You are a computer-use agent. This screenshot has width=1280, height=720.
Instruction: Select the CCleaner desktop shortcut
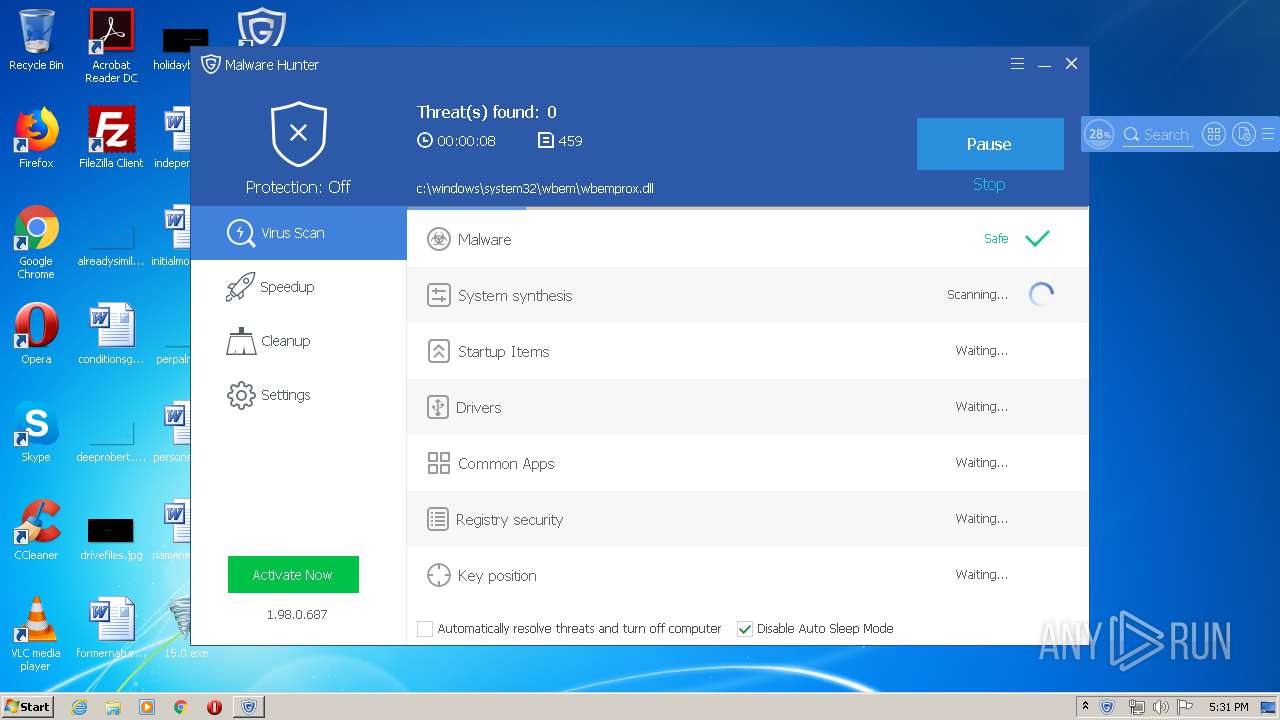(x=36, y=530)
